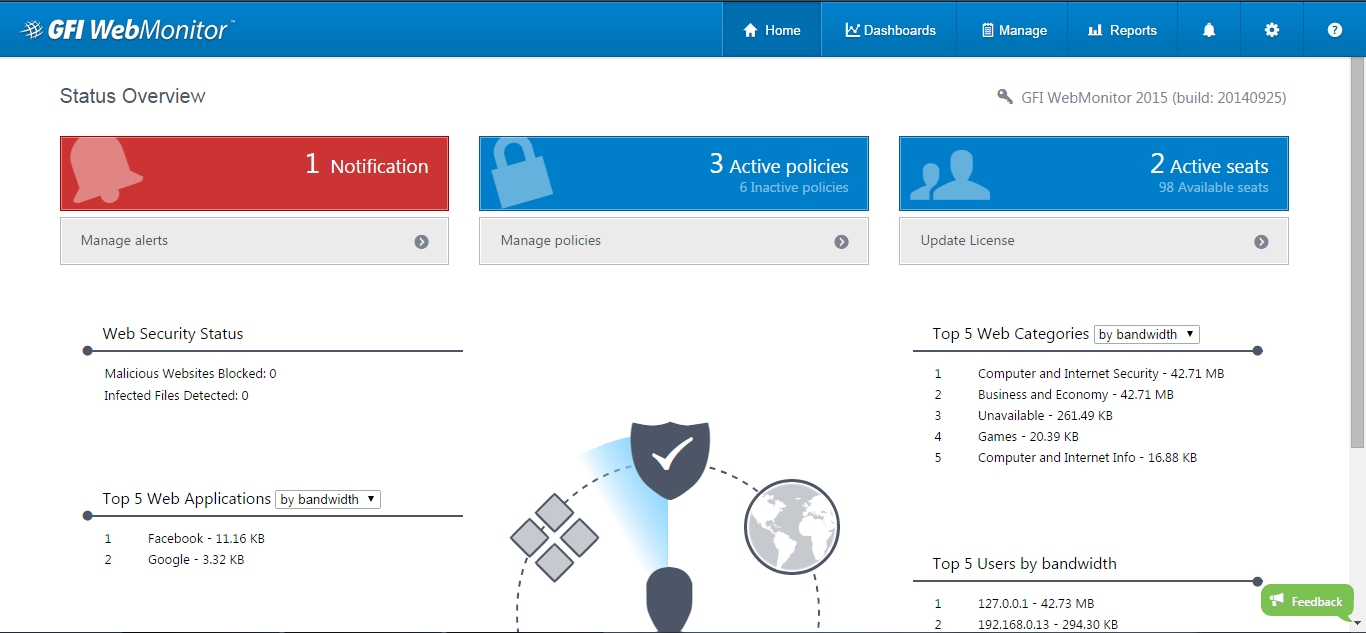This screenshot has height=633, width=1366.
Task: Click the Manage alerts button
Action: point(254,241)
